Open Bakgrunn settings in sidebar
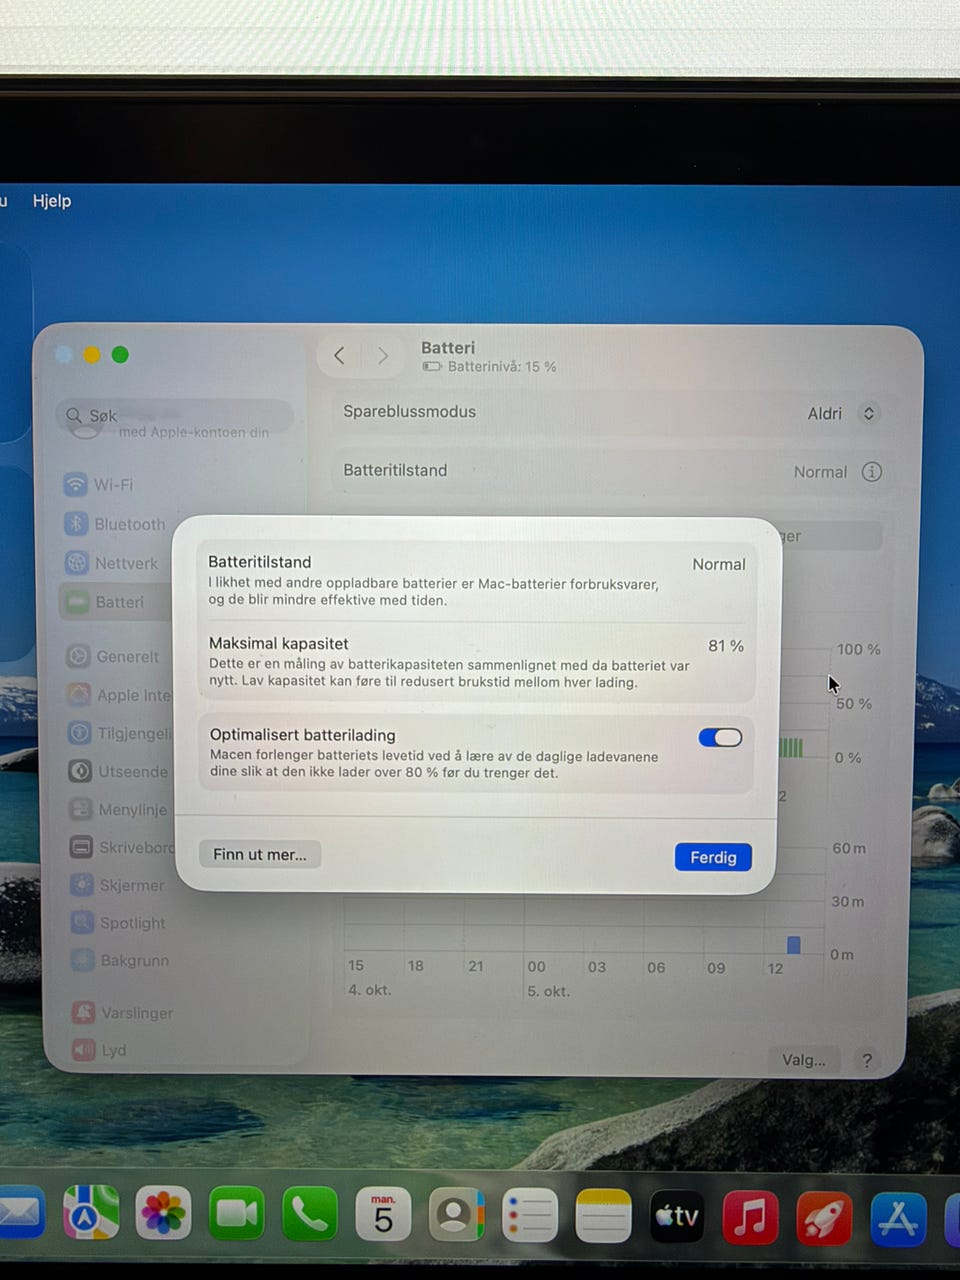Screen dimensions: 960x1280 coord(122,960)
